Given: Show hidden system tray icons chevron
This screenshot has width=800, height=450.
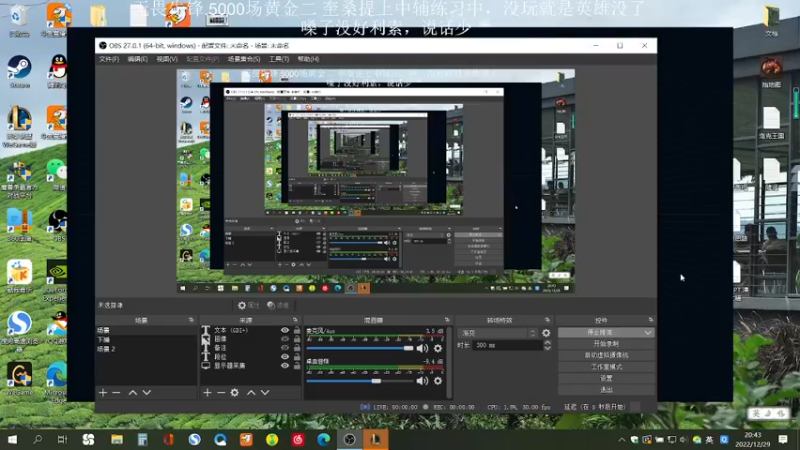Looking at the screenshot, I should [x=621, y=439].
